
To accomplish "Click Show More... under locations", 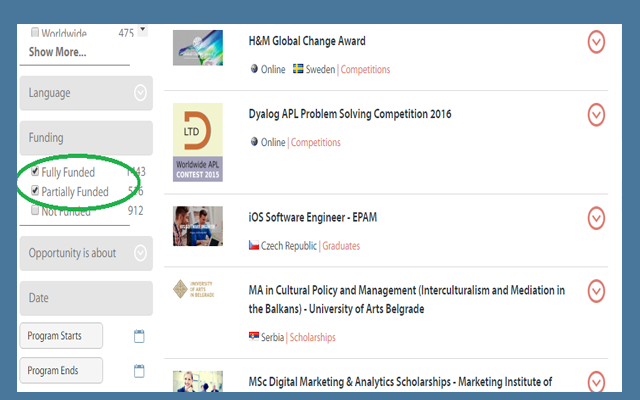I will coord(57,52).
